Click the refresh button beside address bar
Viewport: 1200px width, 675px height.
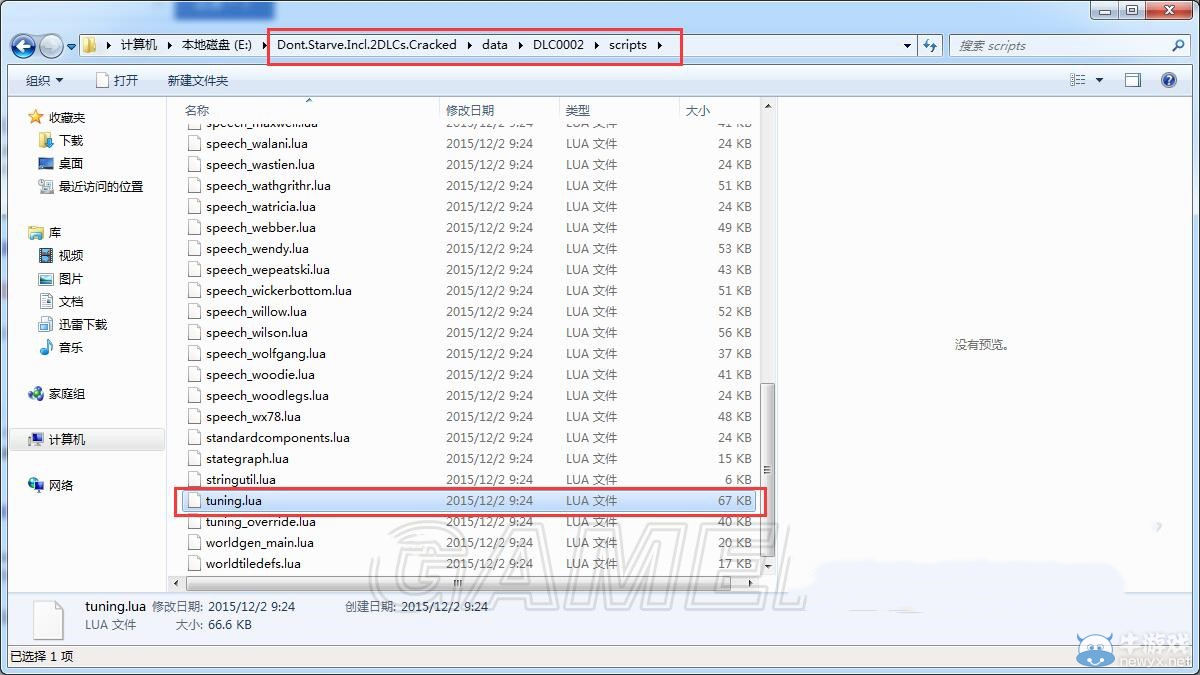click(931, 46)
